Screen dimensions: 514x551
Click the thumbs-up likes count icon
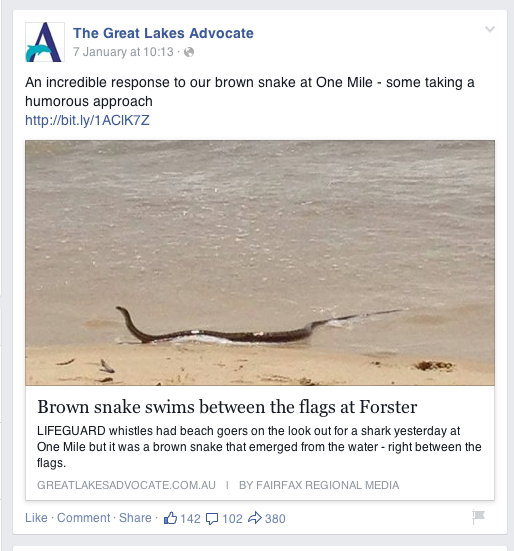170,518
